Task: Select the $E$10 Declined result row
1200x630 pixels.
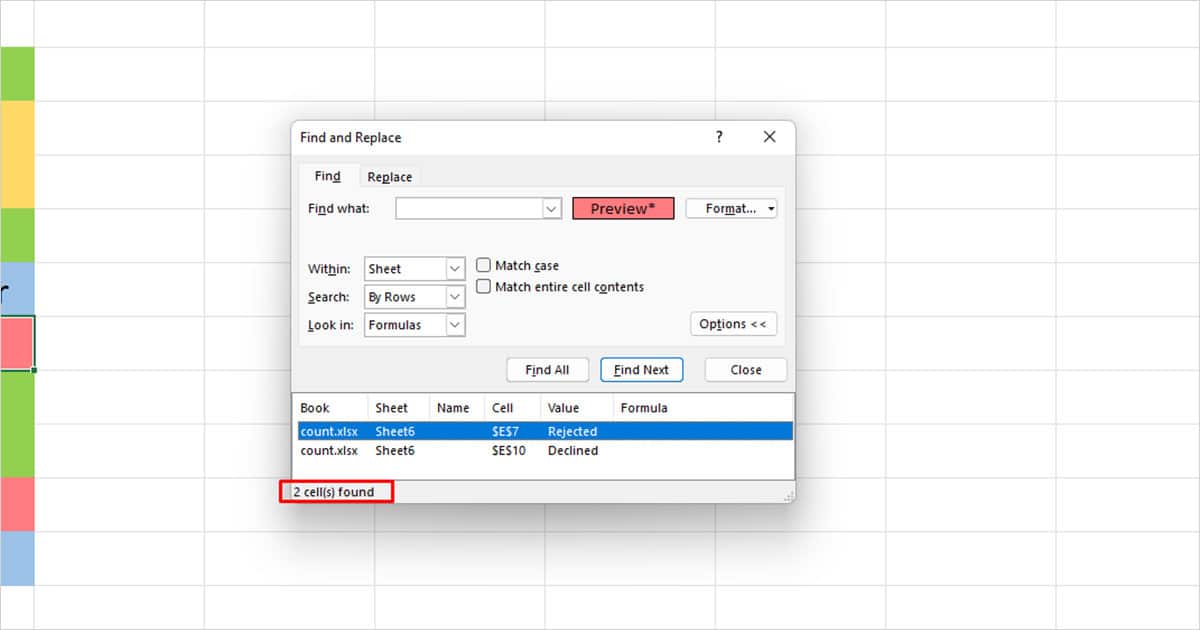Action: tap(500, 450)
